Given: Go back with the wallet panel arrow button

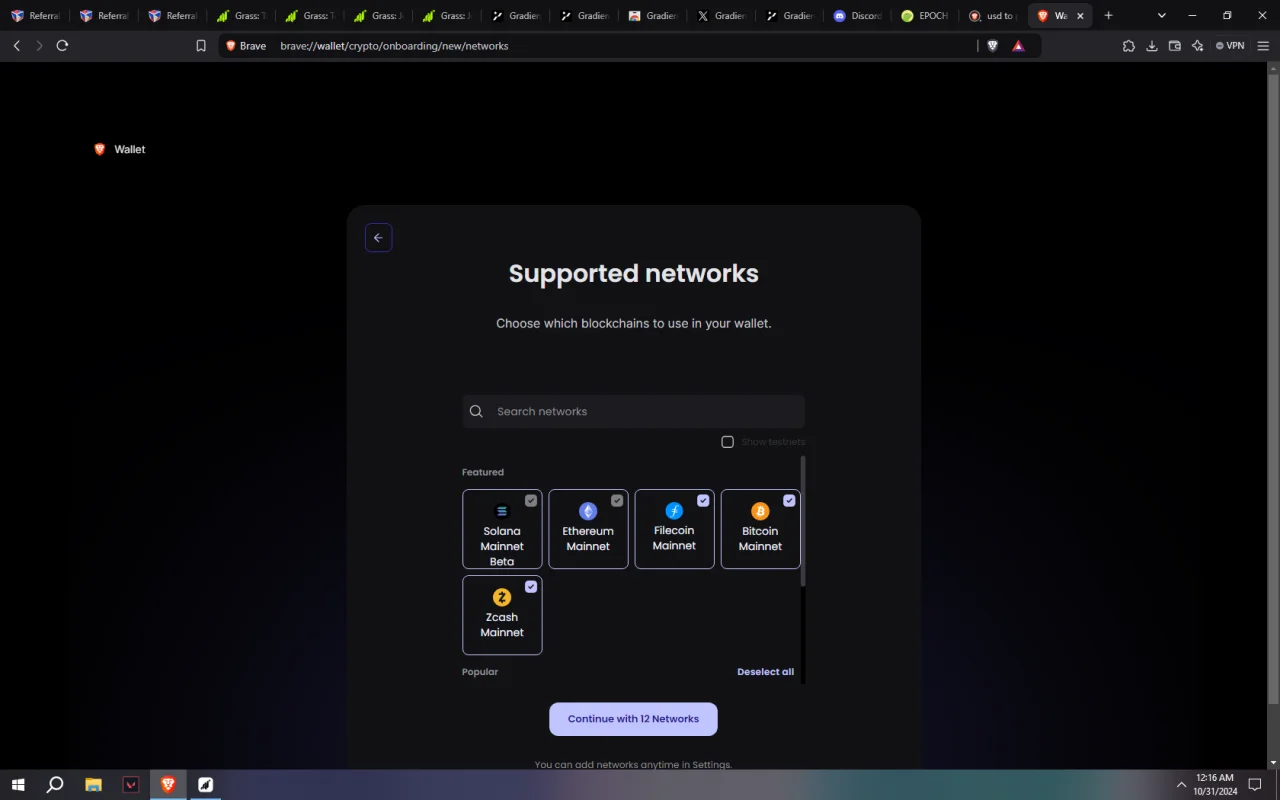Looking at the screenshot, I should pyautogui.click(x=378, y=238).
